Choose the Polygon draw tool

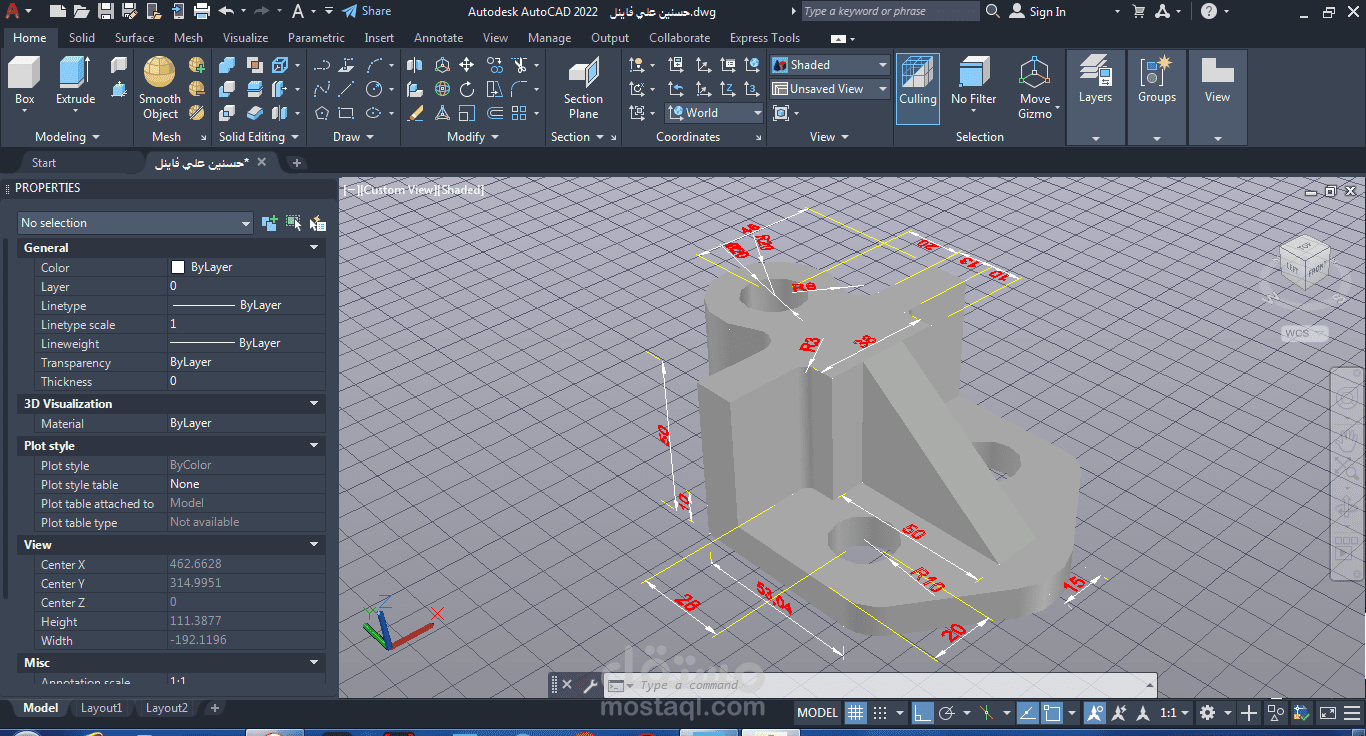click(x=321, y=113)
